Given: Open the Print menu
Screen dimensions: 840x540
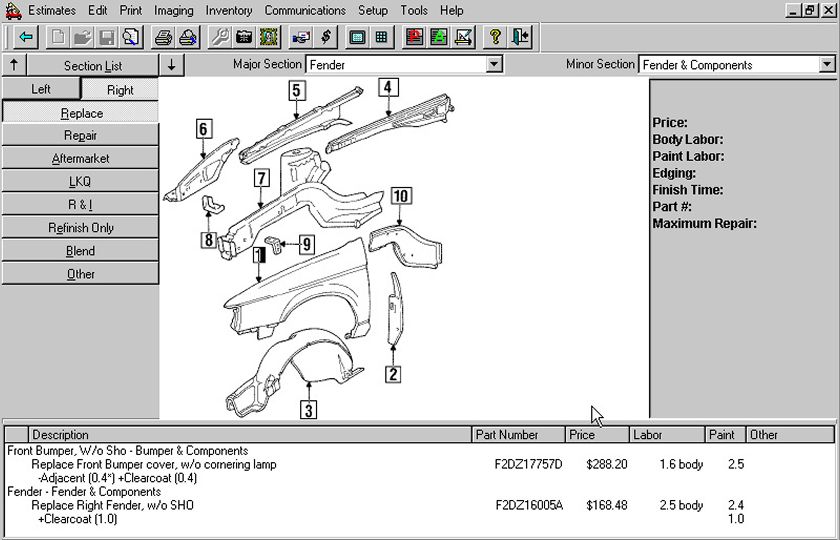Looking at the screenshot, I should [x=131, y=10].
